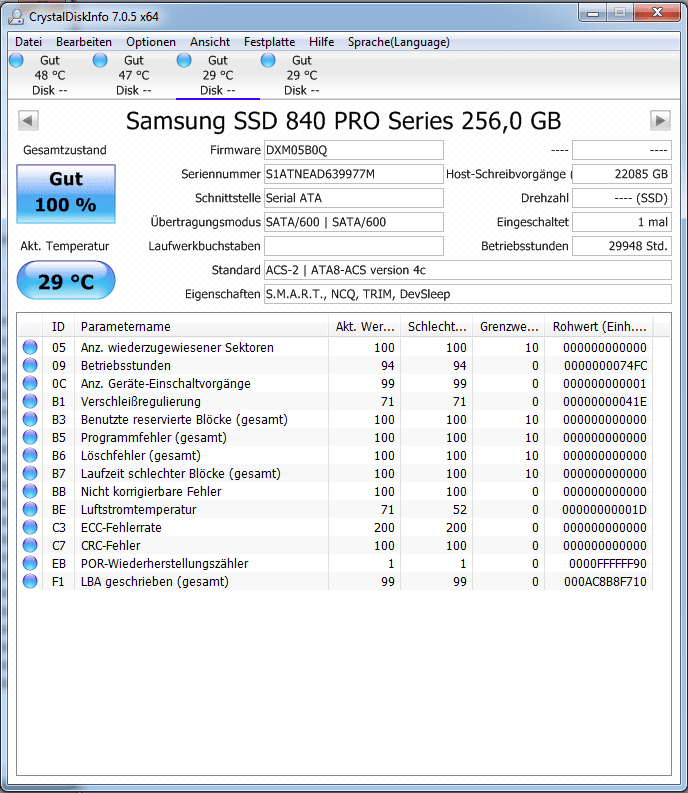Click the status orb of row EB
The width and height of the screenshot is (688, 793).
(x=30, y=563)
